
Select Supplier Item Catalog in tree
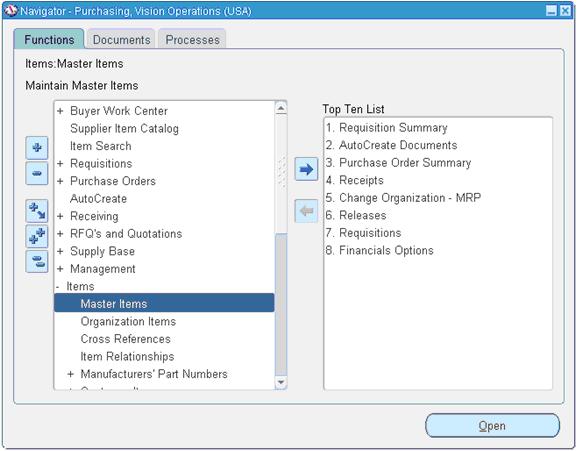124,128
